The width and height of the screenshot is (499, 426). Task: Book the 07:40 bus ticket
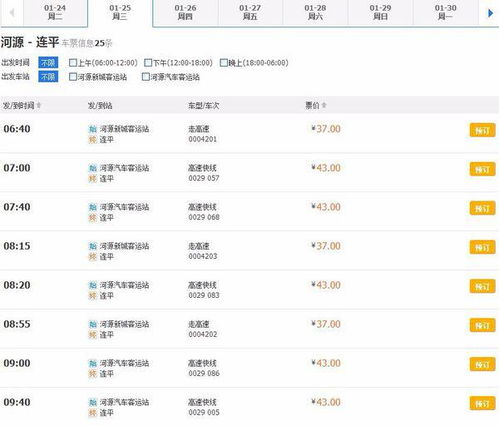tap(482, 208)
